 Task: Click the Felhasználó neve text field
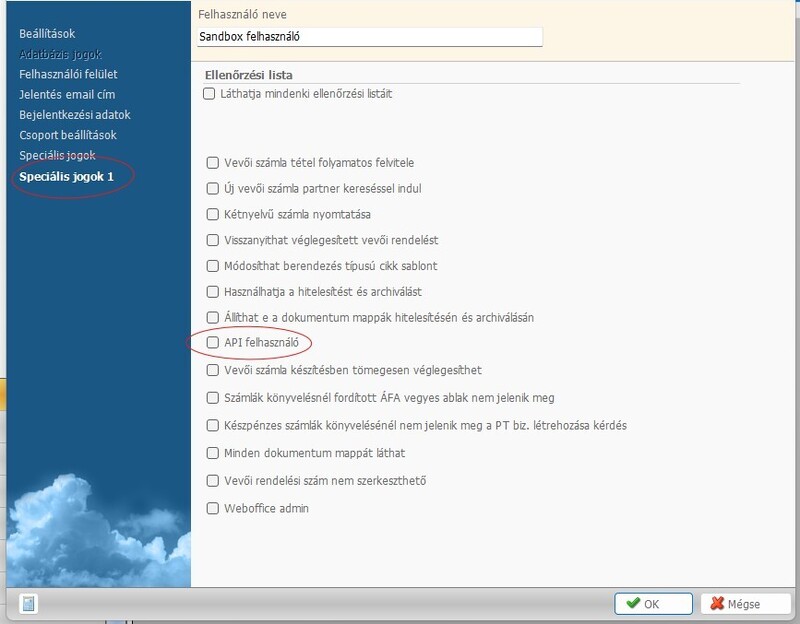(369, 36)
